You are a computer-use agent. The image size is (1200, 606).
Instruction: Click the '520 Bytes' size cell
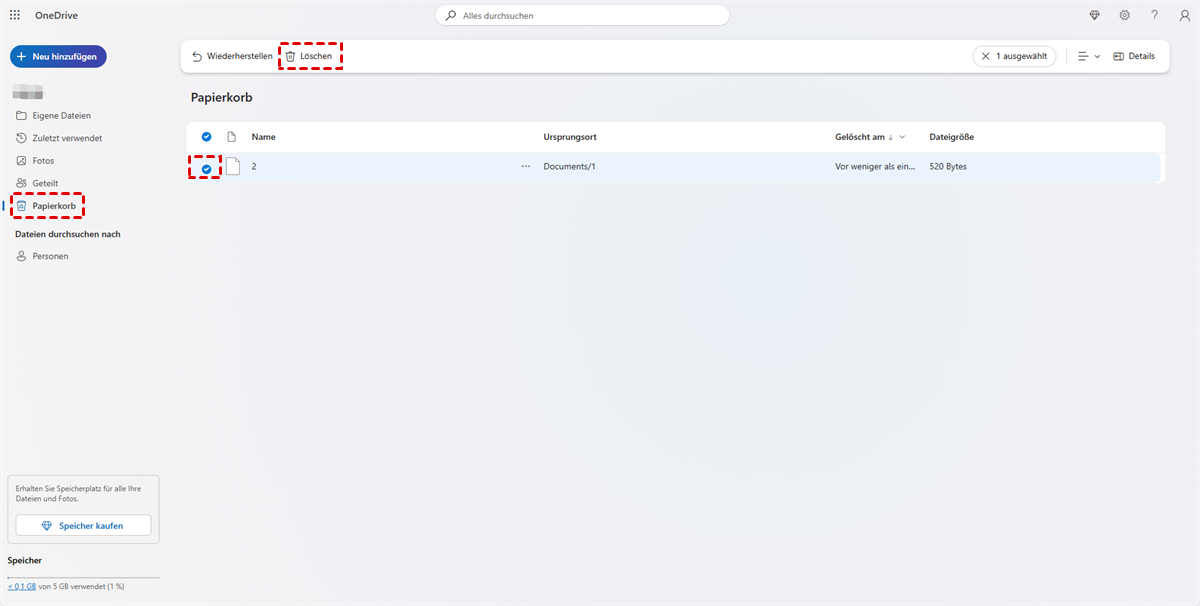[948, 167]
